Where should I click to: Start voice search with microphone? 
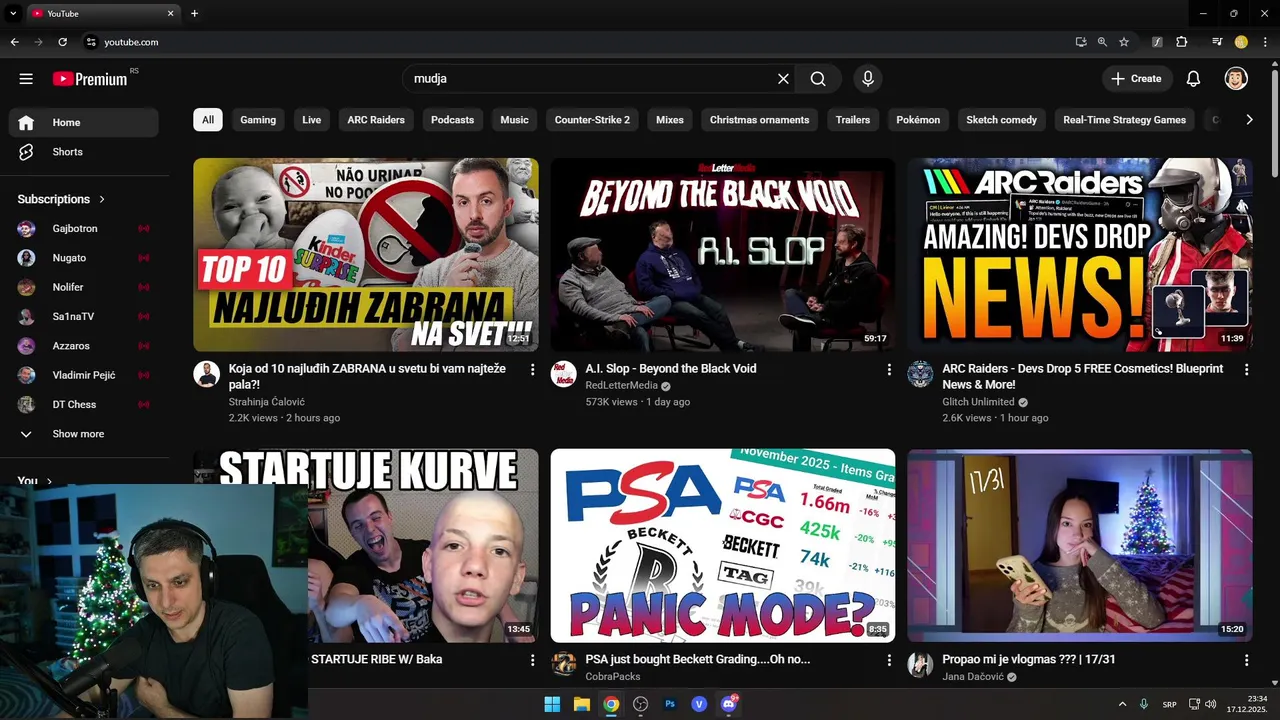(867, 79)
